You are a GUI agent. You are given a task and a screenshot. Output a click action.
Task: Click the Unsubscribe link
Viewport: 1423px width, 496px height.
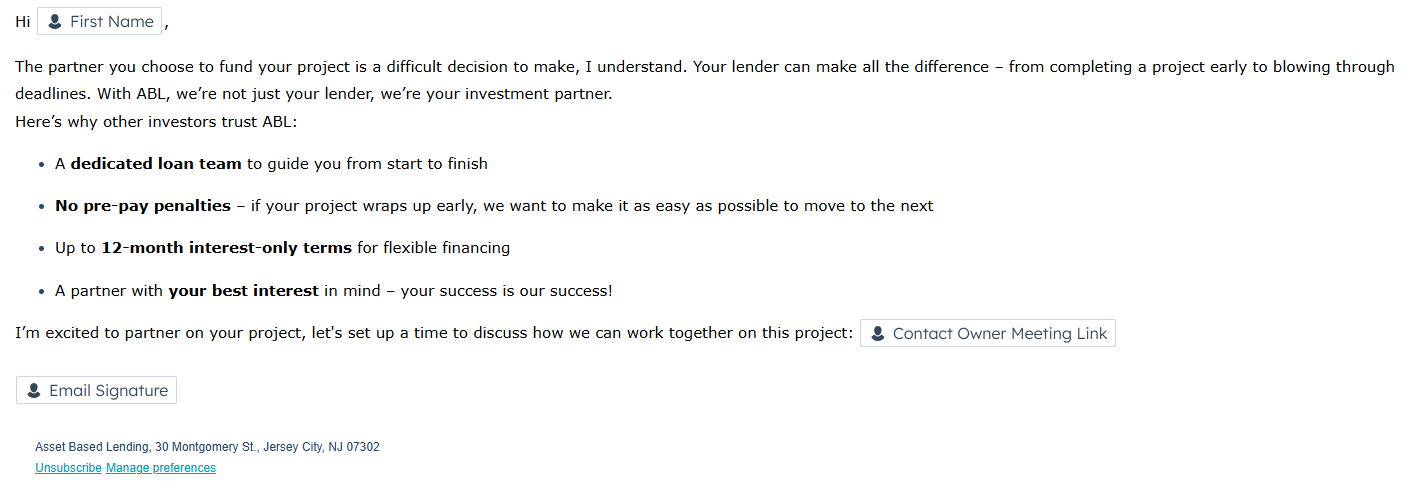click(68, 468)
